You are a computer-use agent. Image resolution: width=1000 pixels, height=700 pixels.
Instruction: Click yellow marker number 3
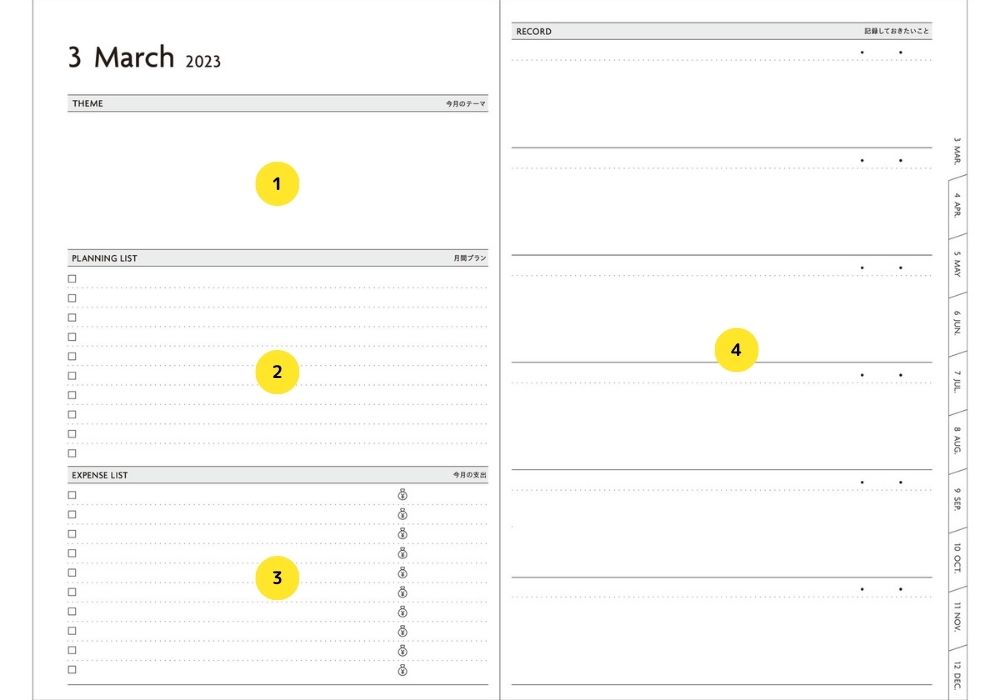(277, 578)
